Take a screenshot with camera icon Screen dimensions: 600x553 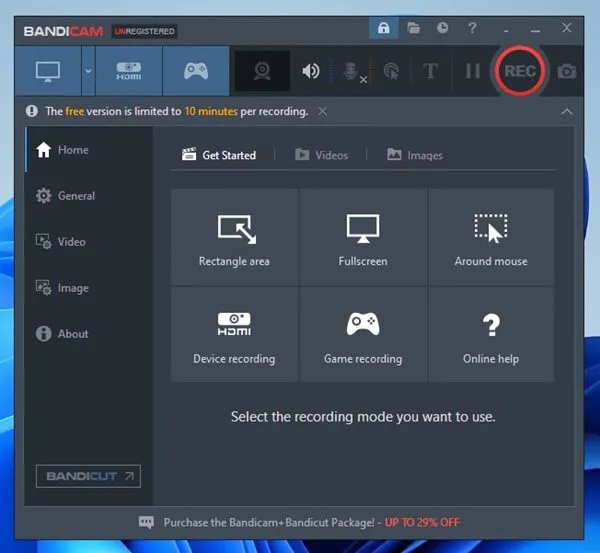point(567,71)
